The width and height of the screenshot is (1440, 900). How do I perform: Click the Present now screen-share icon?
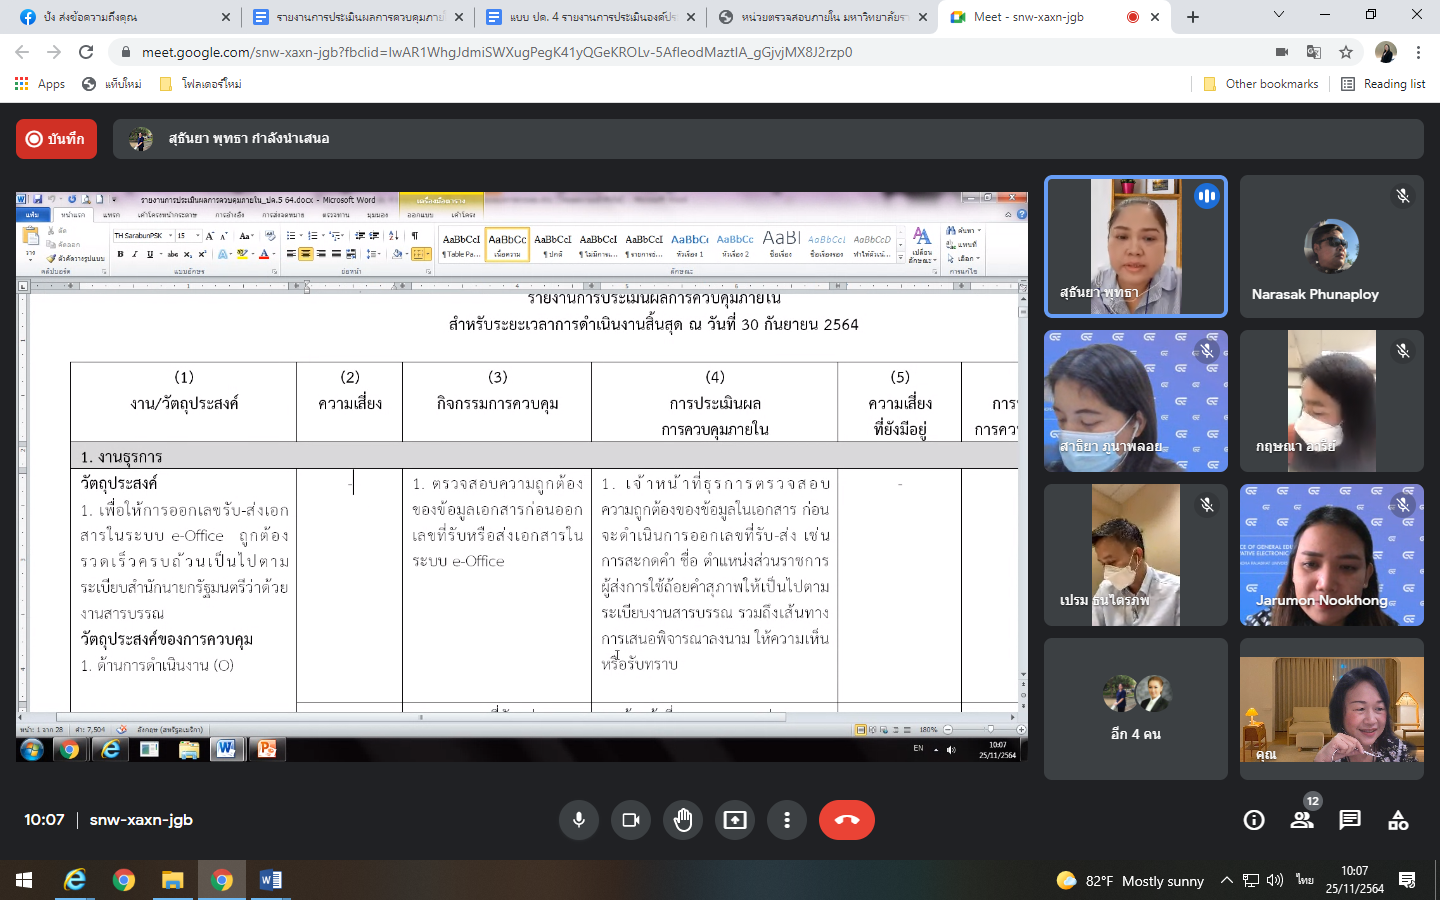coord(735,820)
